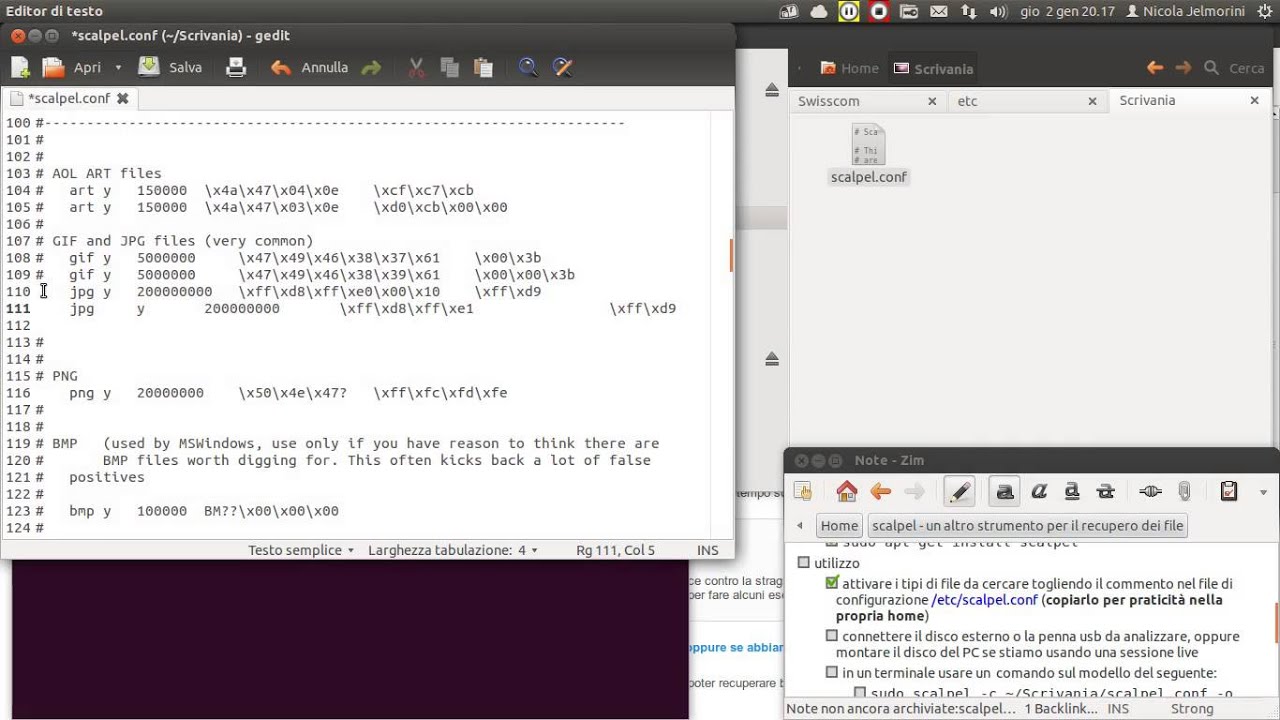Undo the last edit with Annulla
The image size is (1280, 720).
point(310,68)
